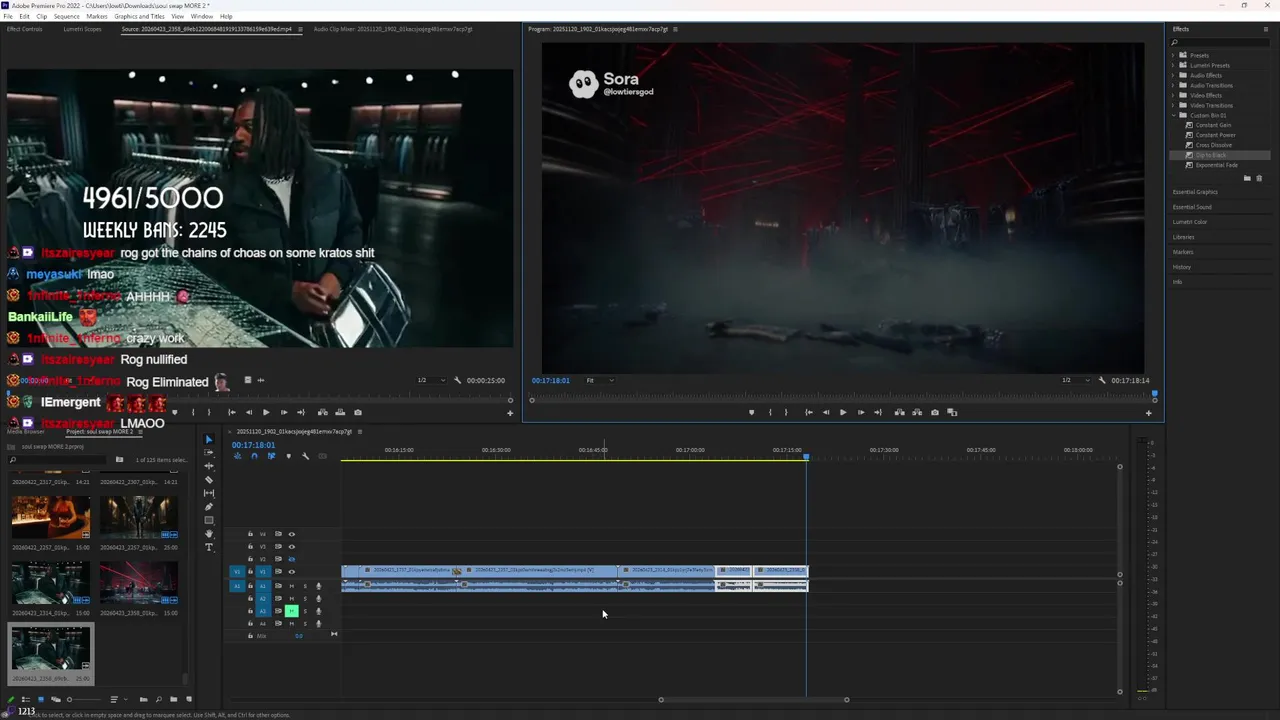The image size is (1280, 720).
Task: Expand Video Transitions folder
Action: coord(1174,105)
